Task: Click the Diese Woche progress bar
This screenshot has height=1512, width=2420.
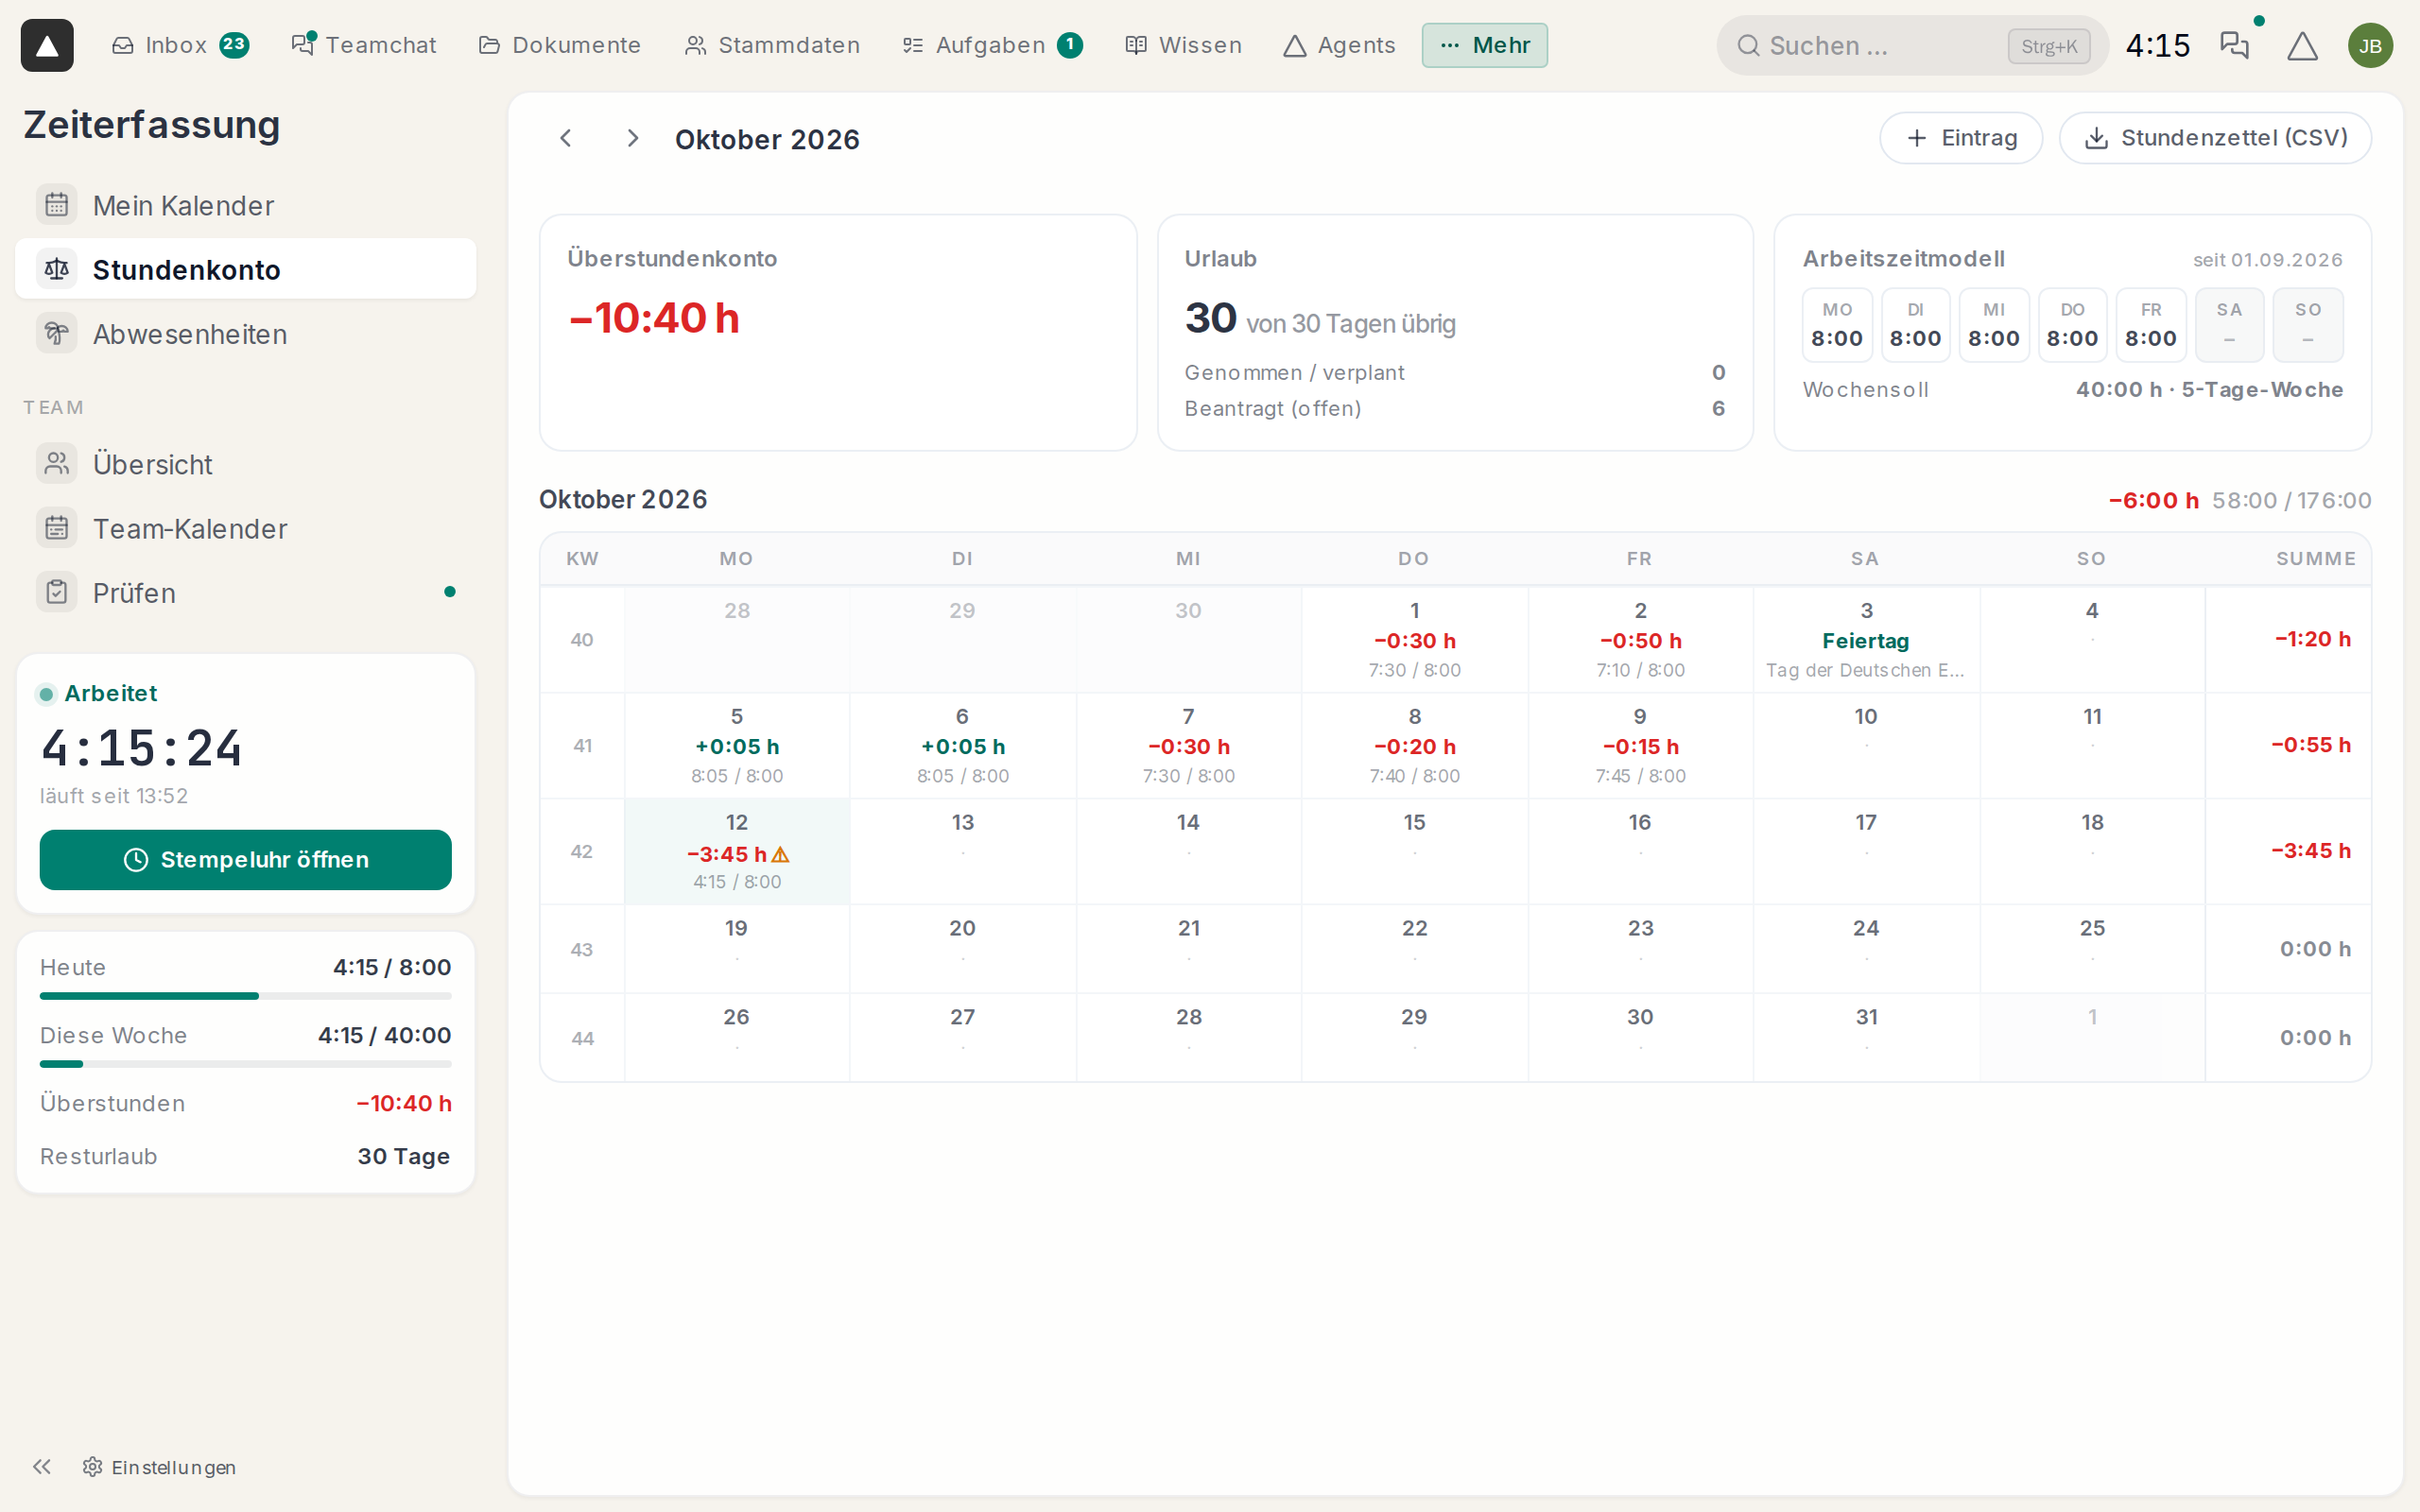Action: coord(245,1064)
